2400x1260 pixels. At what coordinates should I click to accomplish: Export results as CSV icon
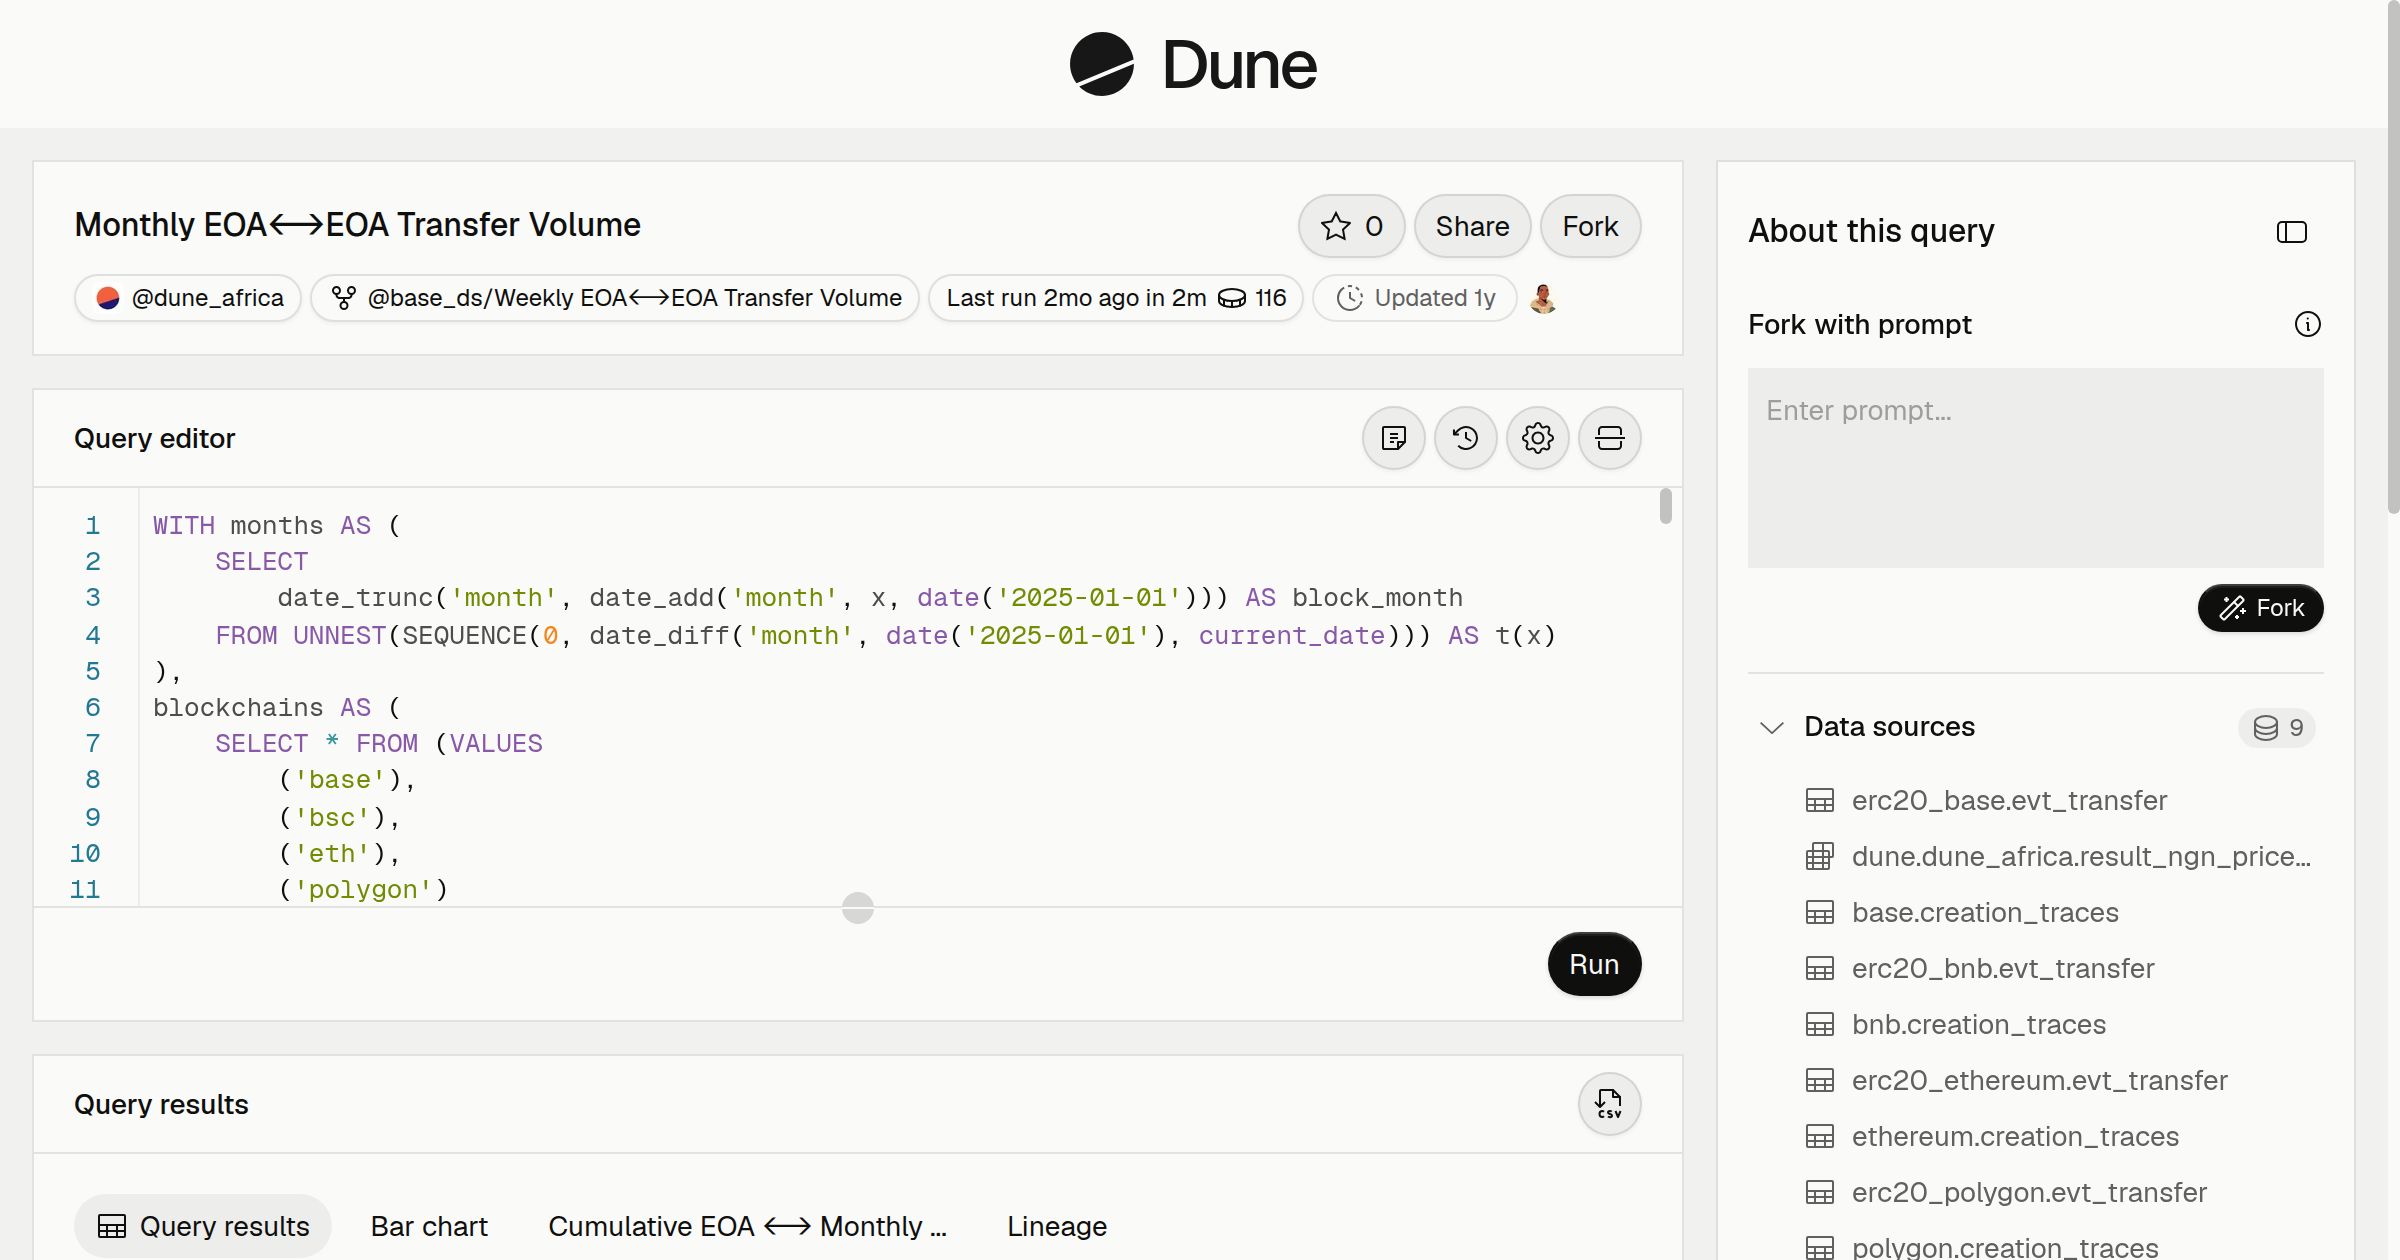coord(1609,1104)
